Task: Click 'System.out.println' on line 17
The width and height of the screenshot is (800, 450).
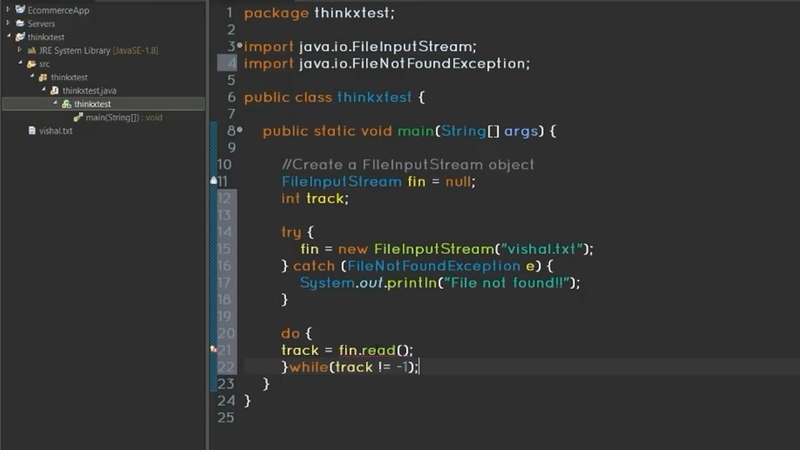Action: (x=368, y=283)
